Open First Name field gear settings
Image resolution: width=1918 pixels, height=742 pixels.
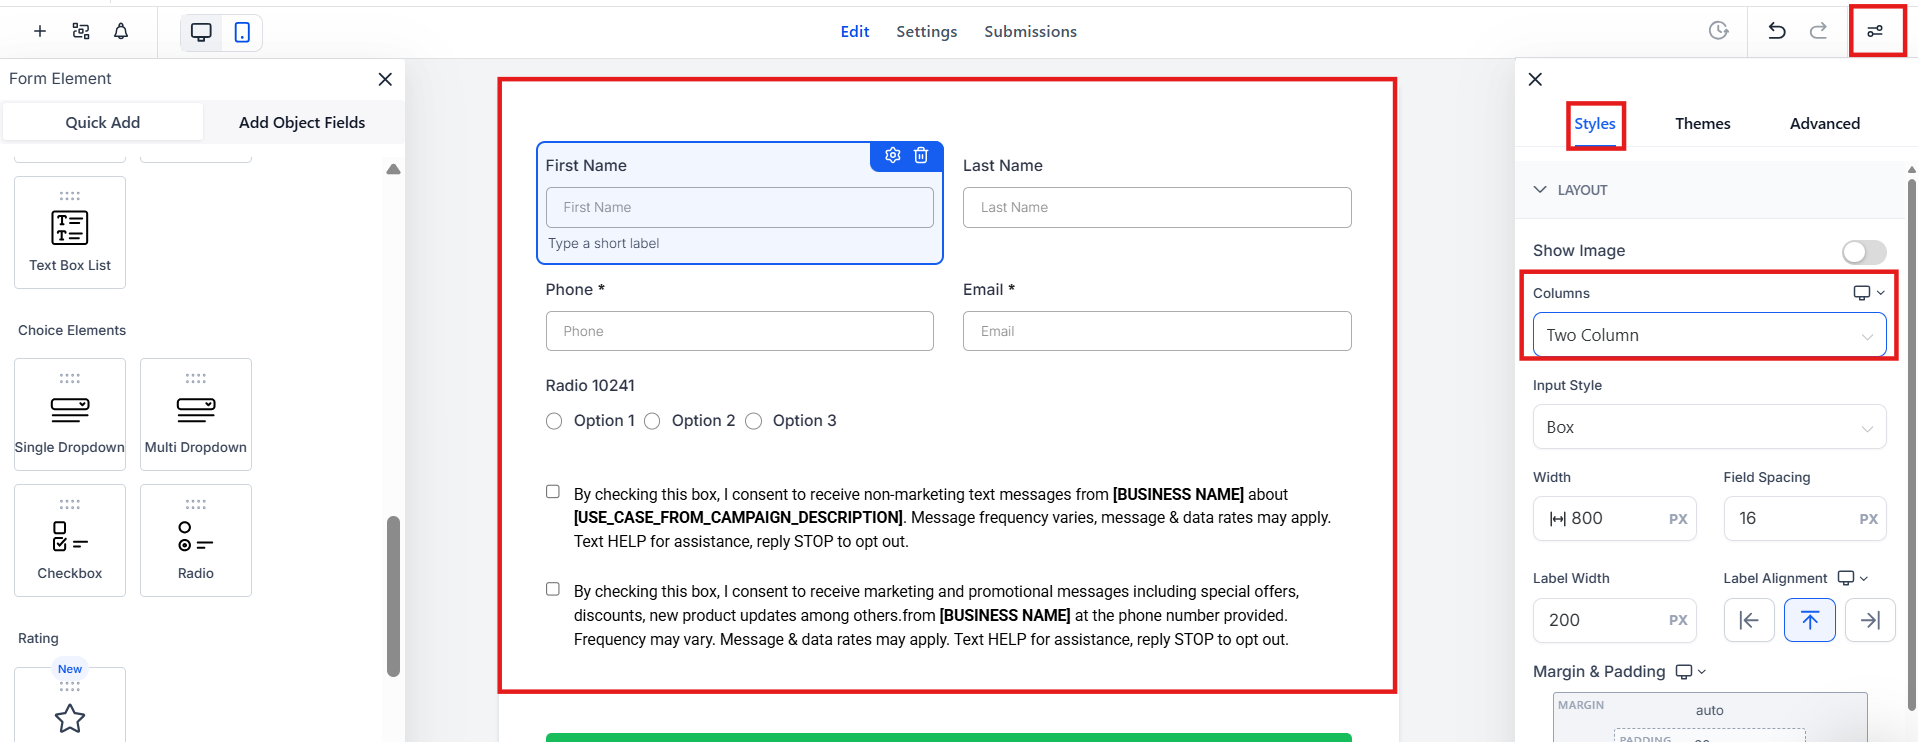click(893, 155)
